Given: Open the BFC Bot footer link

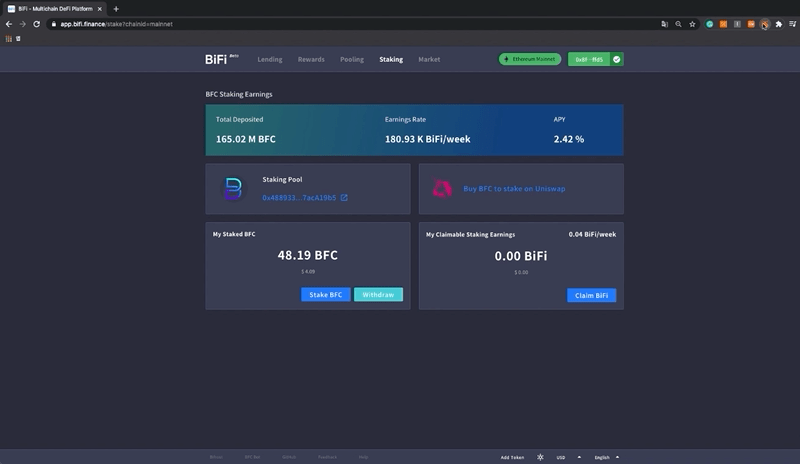Looking at the screenshot, I should coord(252,457).
